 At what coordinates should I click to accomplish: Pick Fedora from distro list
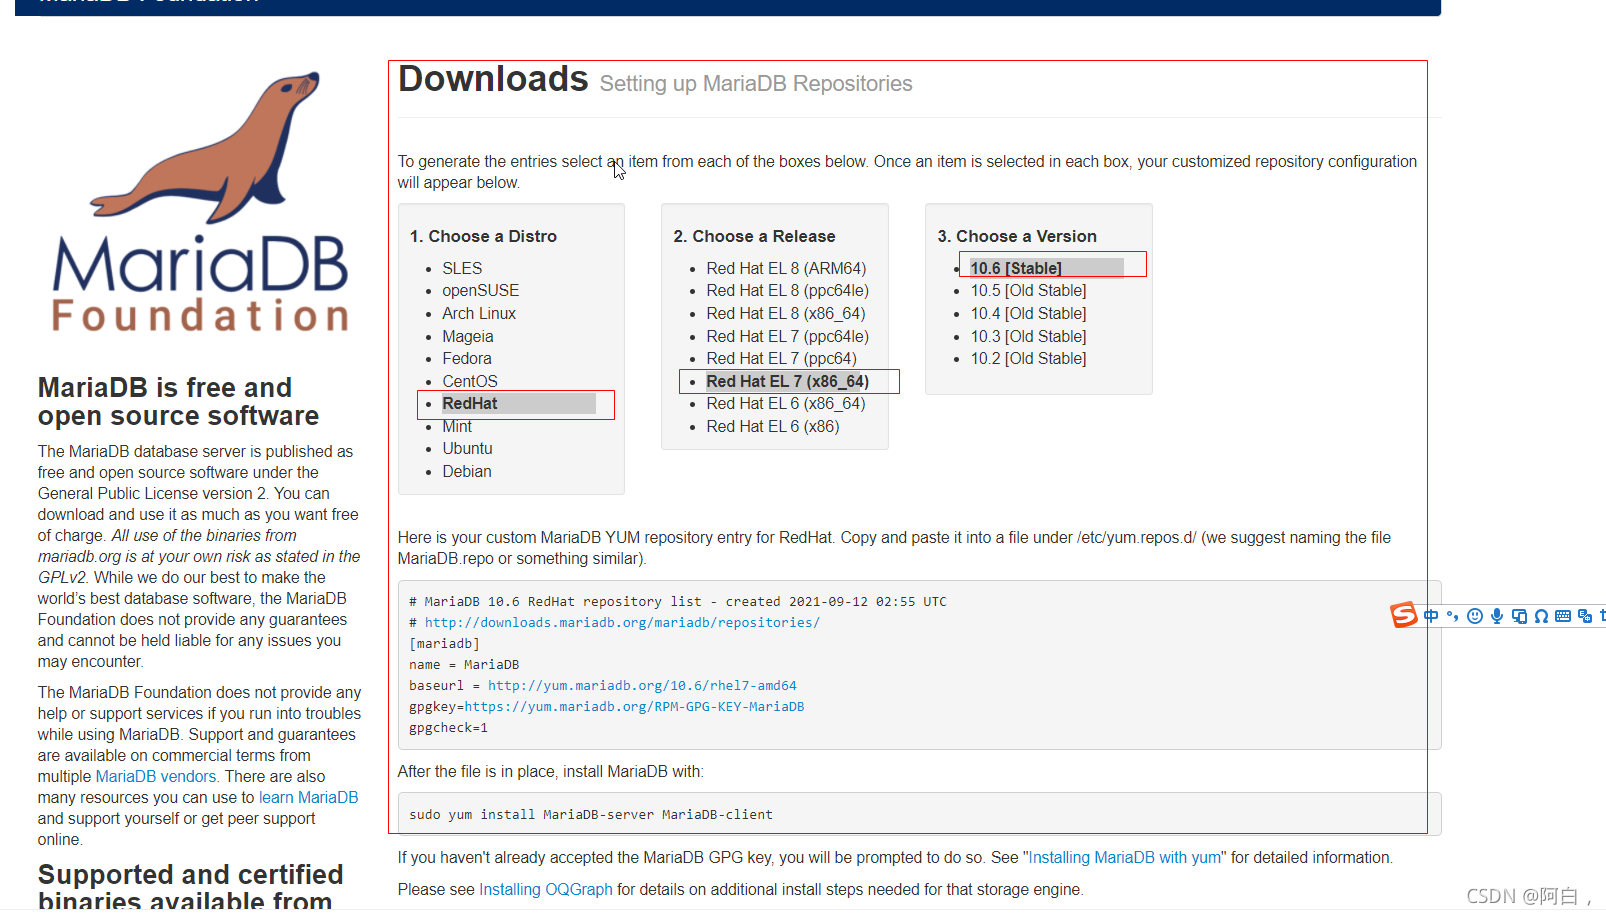pyautogui.click(x=467, y=358)
